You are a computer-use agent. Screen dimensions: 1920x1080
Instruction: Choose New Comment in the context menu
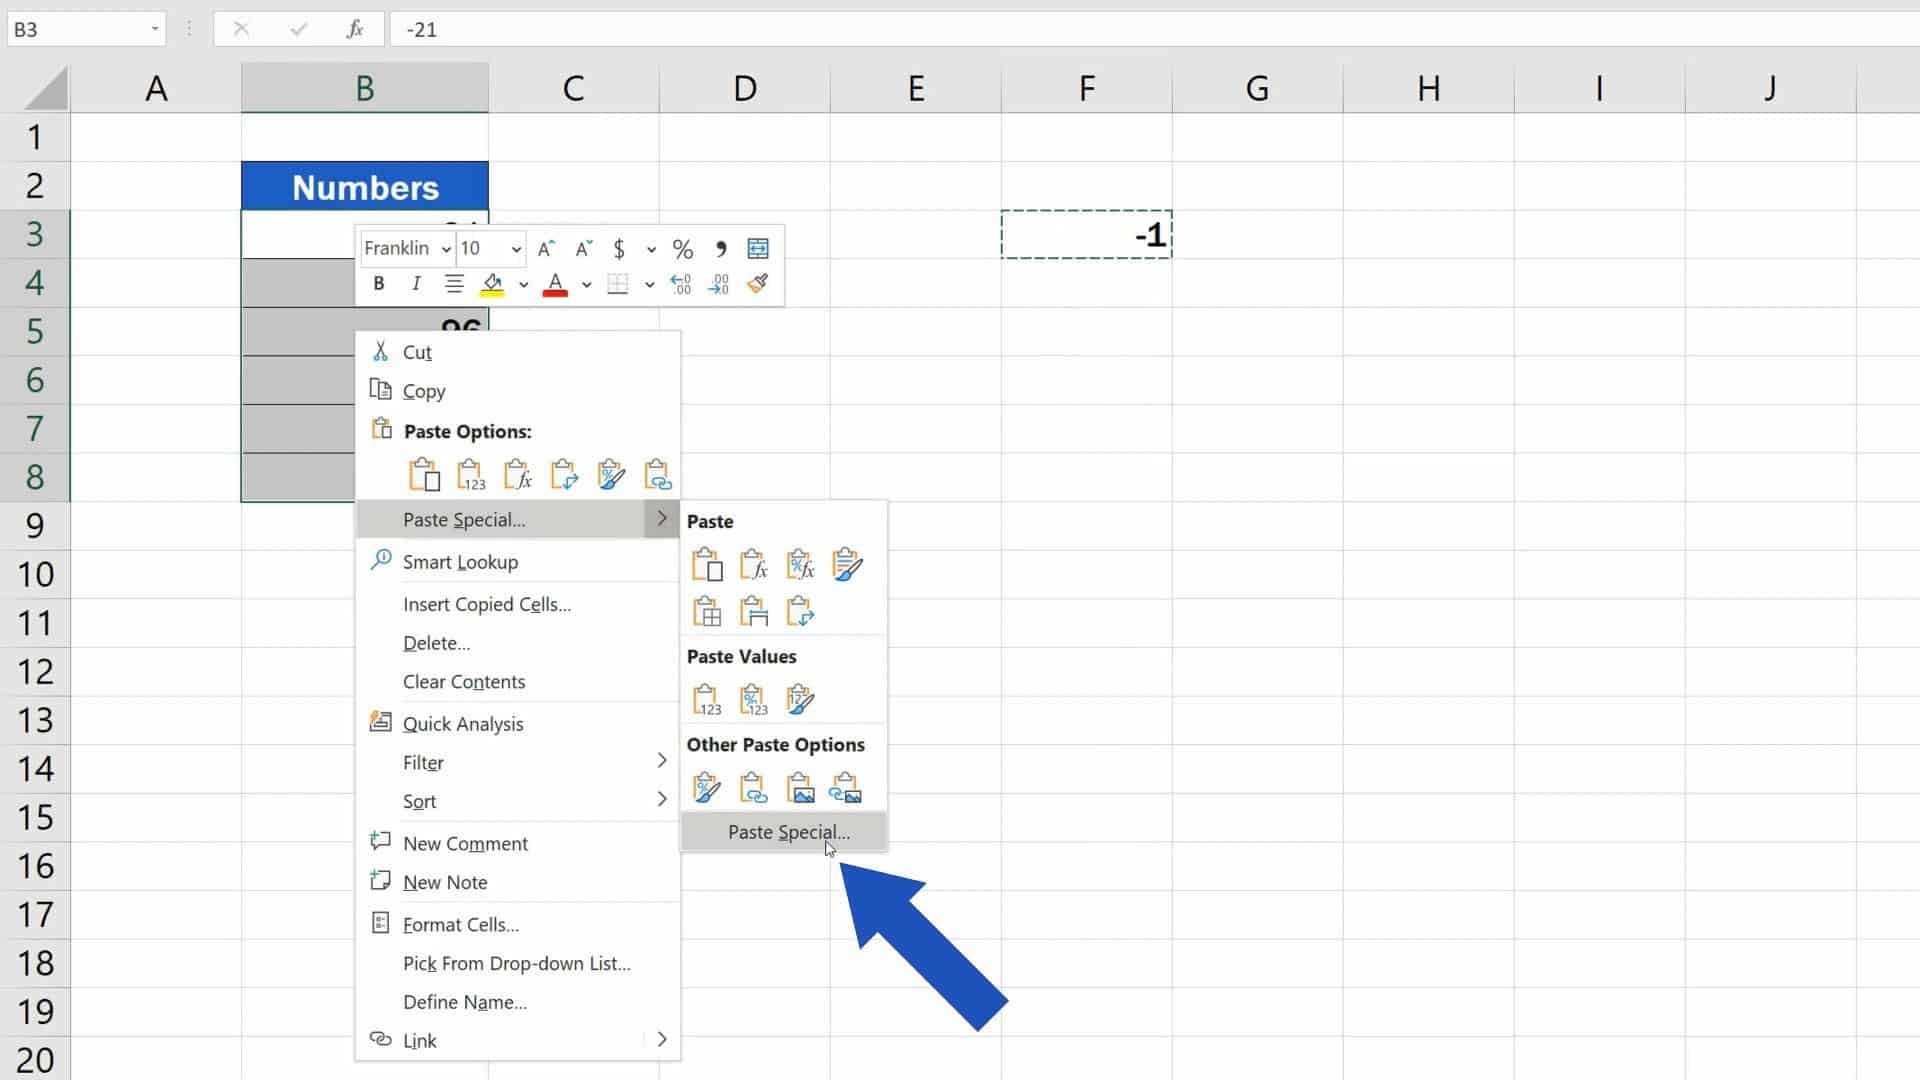point(518,844)
